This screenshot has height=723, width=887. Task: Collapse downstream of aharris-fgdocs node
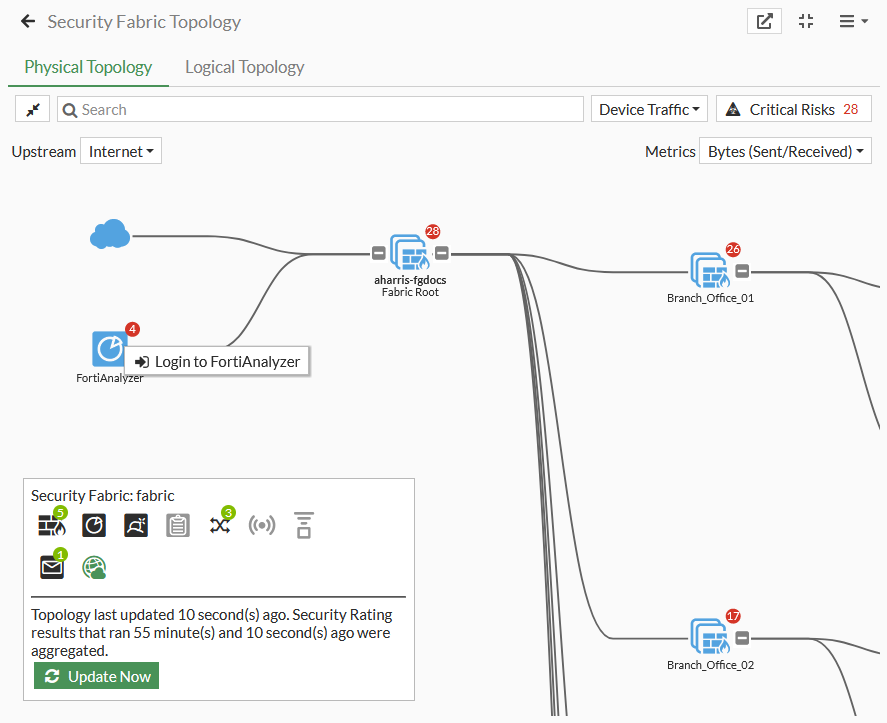point(442,253)
